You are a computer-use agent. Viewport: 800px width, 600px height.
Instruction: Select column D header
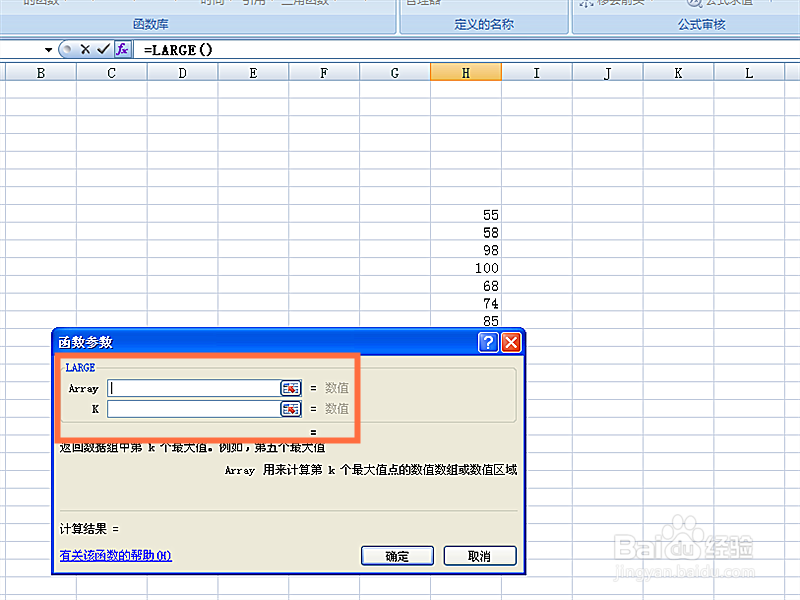point(182,73)
